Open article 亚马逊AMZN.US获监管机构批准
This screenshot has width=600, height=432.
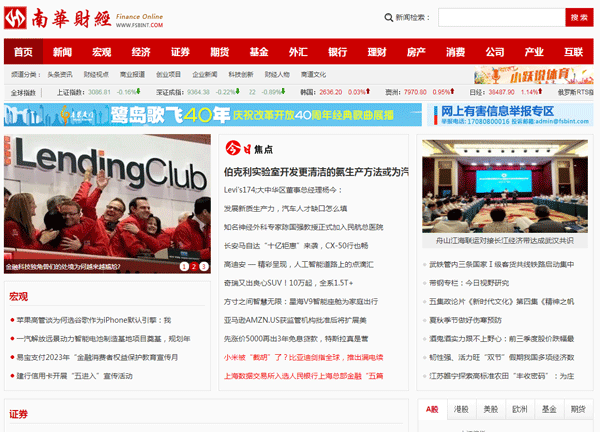coord(295,320)
